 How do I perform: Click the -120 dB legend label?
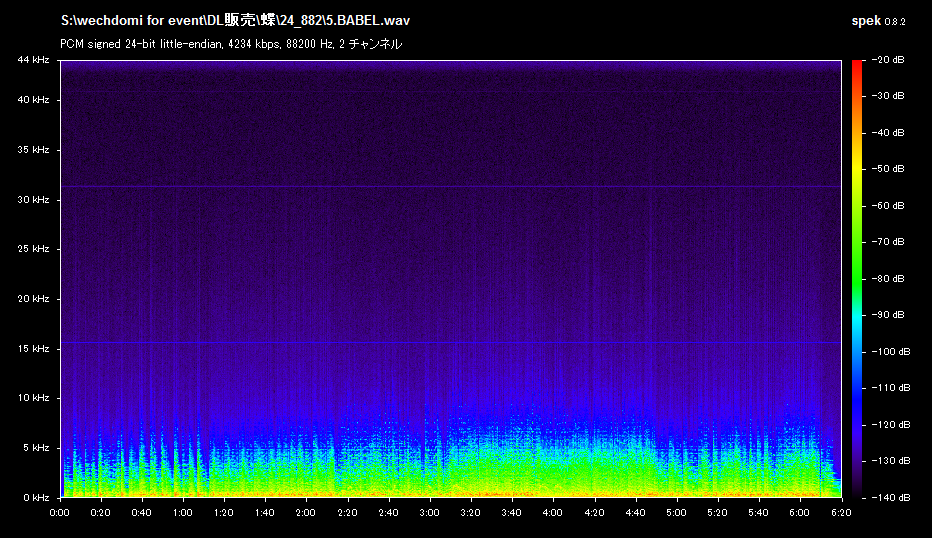pos(890,424)
